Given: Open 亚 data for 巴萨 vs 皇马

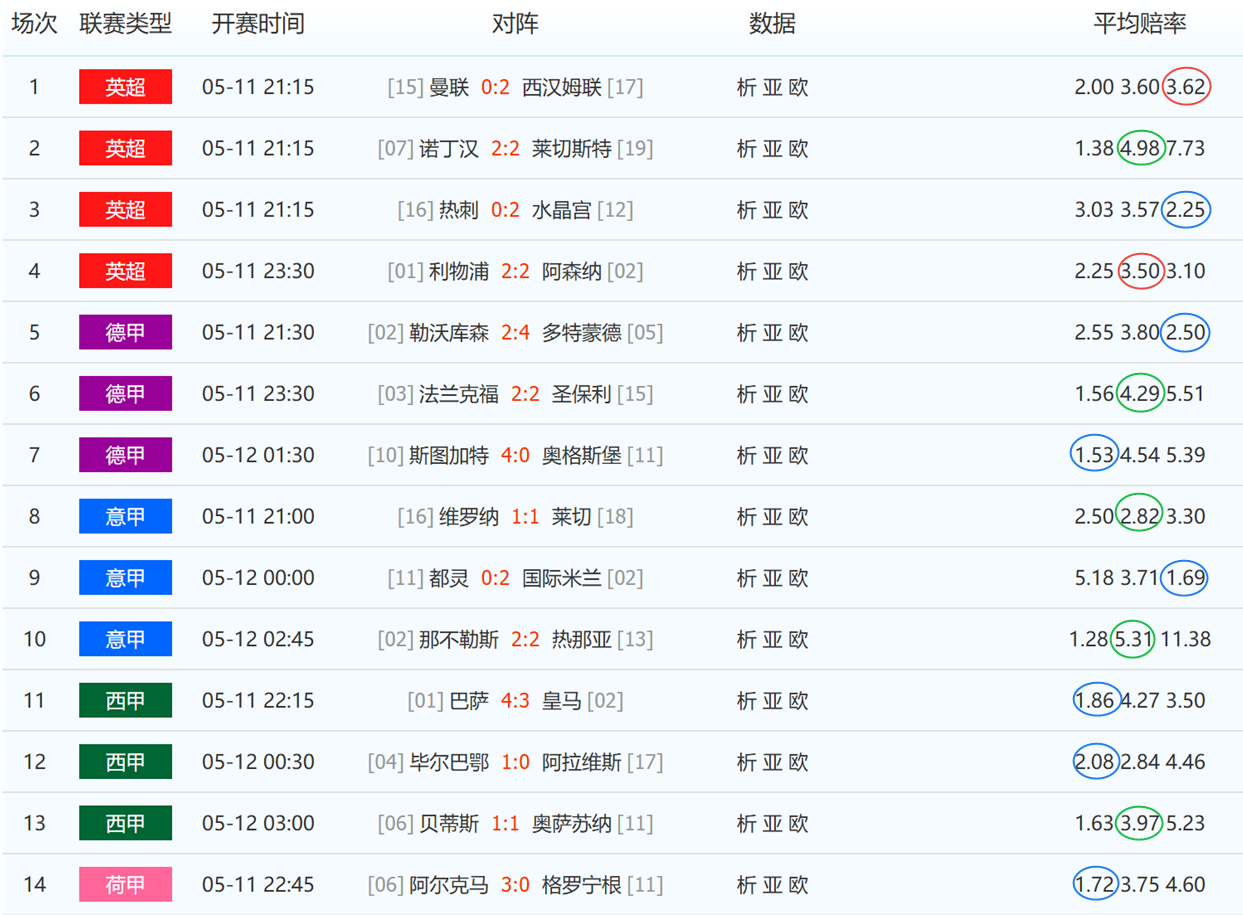Looking at the screenshot, I should (x=772, y=701).
